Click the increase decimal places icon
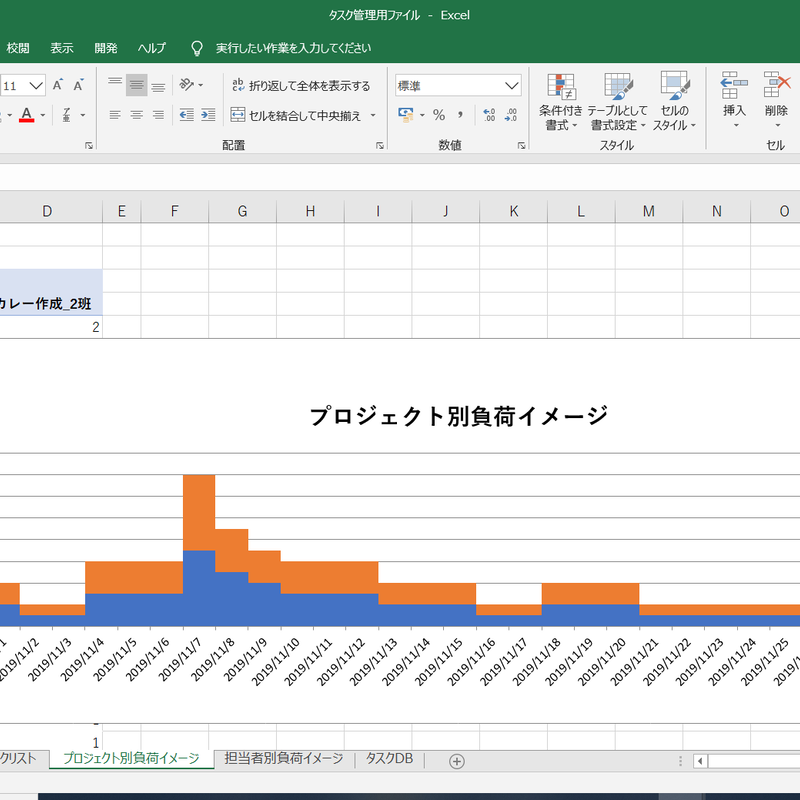 [x=489, y=115]
